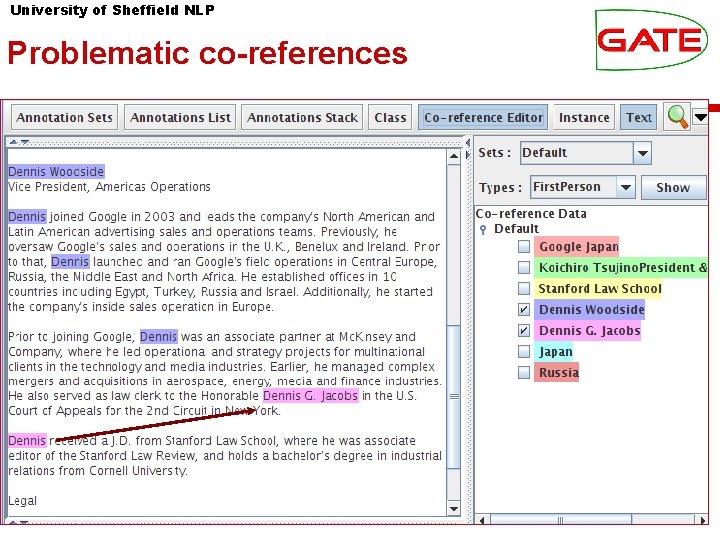Toggle the Annotation Sets view
This screenshot has width=720, height=540.
click(x=64, y=118)
